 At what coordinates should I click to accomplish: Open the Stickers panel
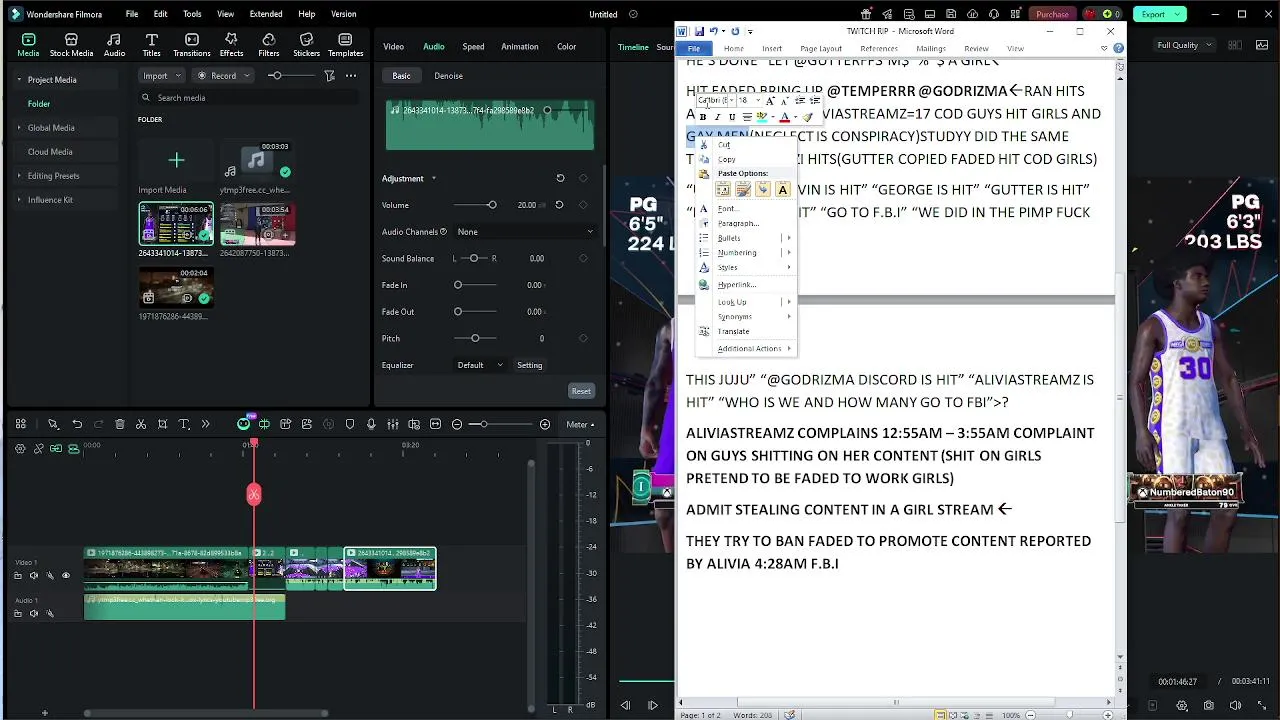click(306, 45)
